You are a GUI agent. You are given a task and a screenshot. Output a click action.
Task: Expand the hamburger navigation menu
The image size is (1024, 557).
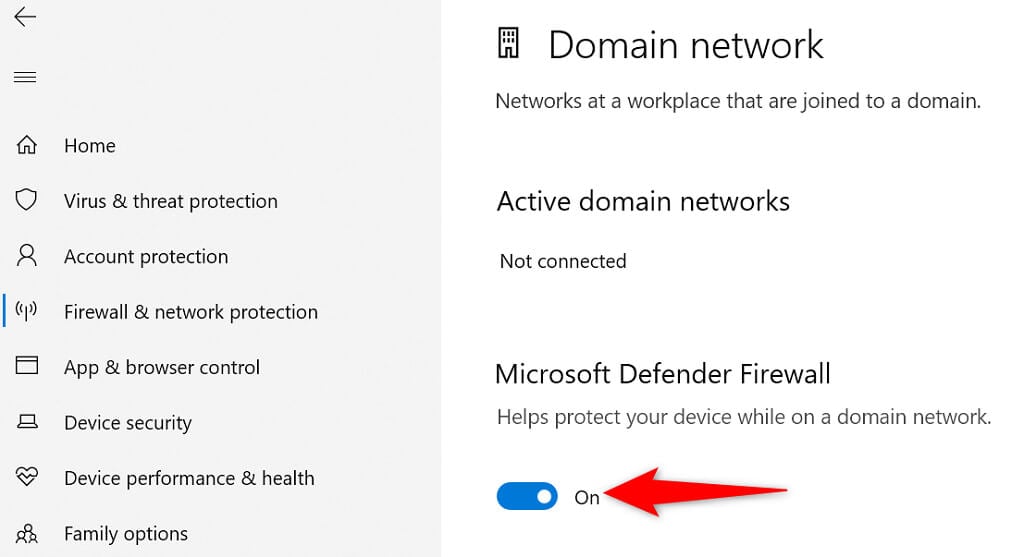[25, 77]
